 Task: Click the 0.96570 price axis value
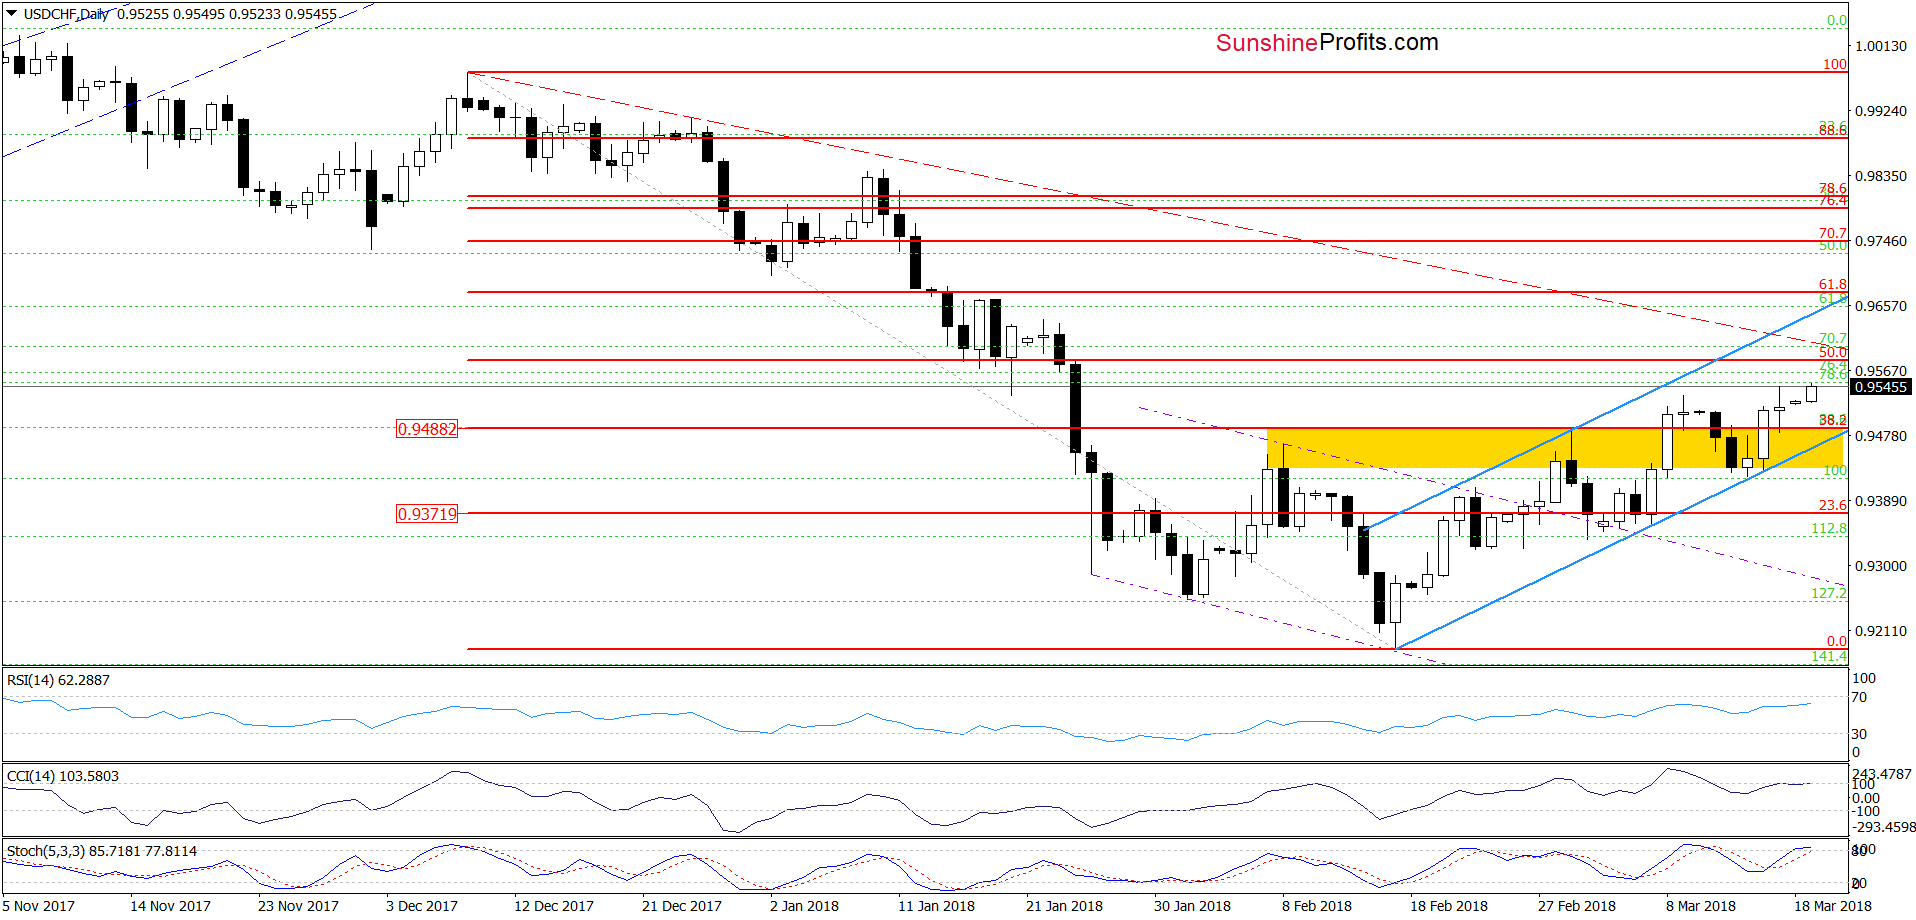click(x=1881, y=306)
